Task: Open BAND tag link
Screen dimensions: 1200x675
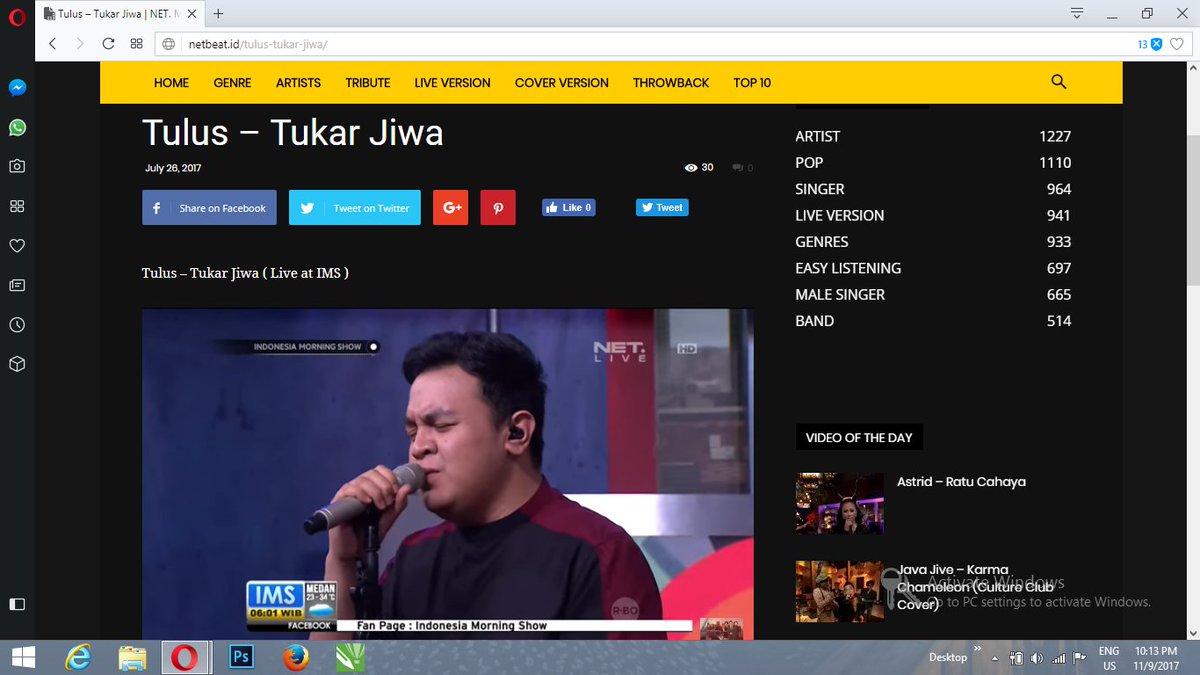Action: click(x=815, y=321)
